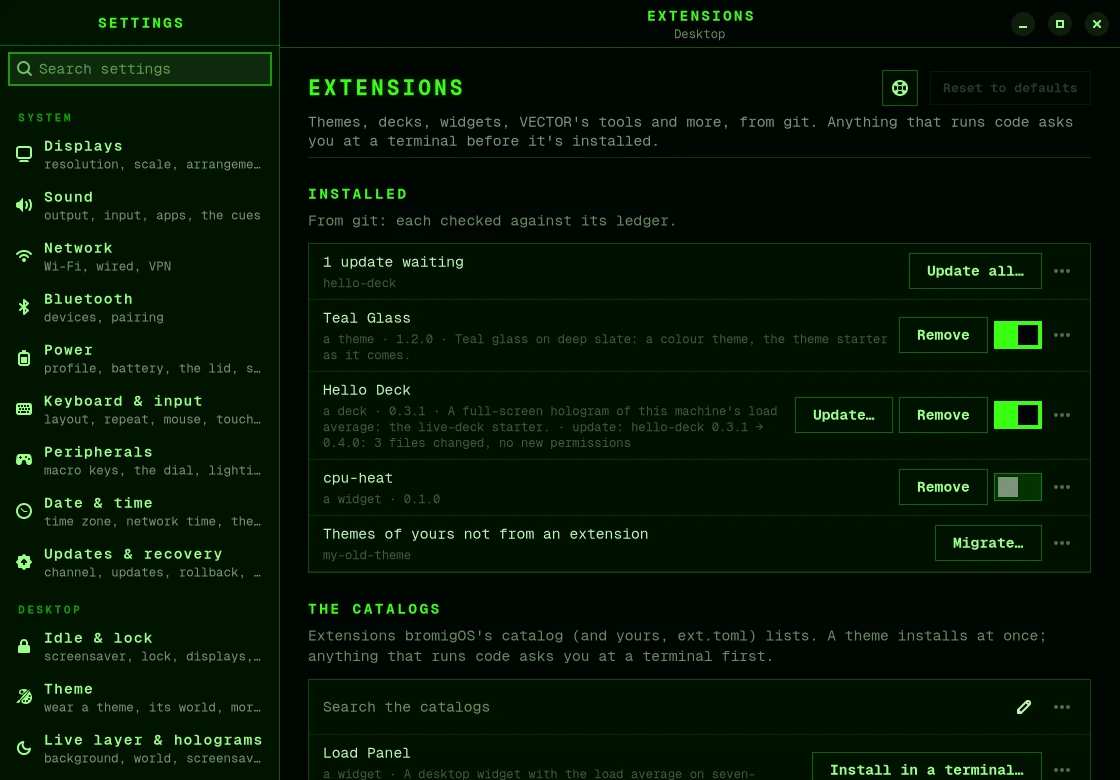
Task: Click 'THE CATALOGS' section heading
Action: [374, 609]
